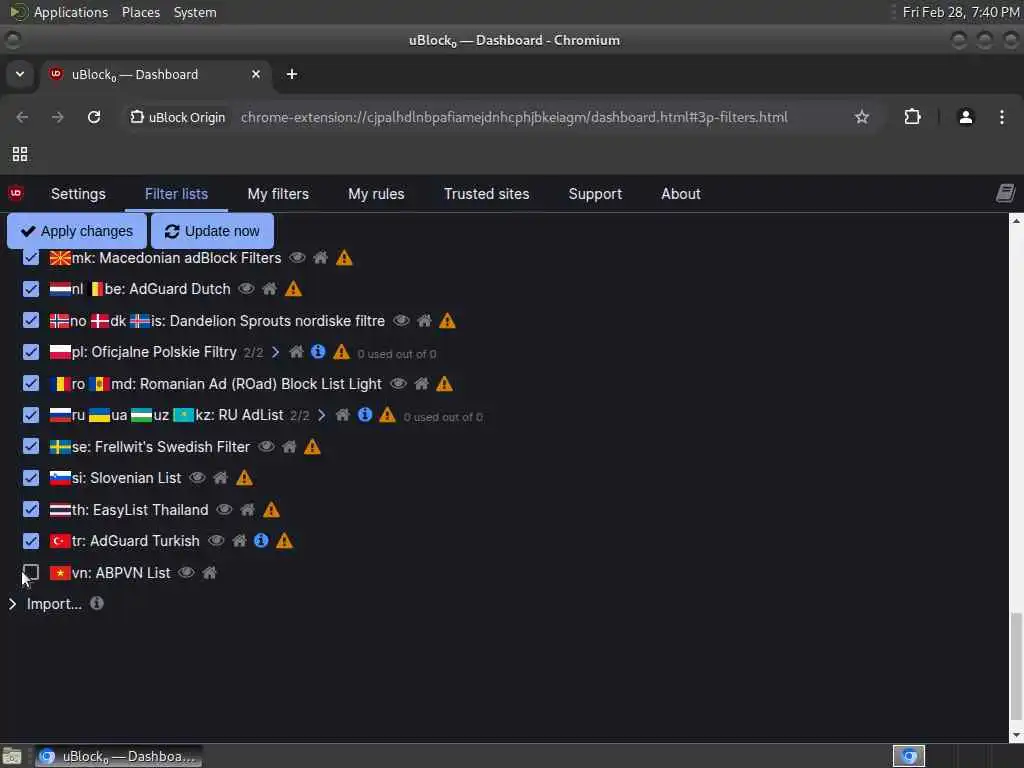Open Romanian Ad Block List home icon
The width and height of the screenshot is (1024, 768).
click(421, 383)
